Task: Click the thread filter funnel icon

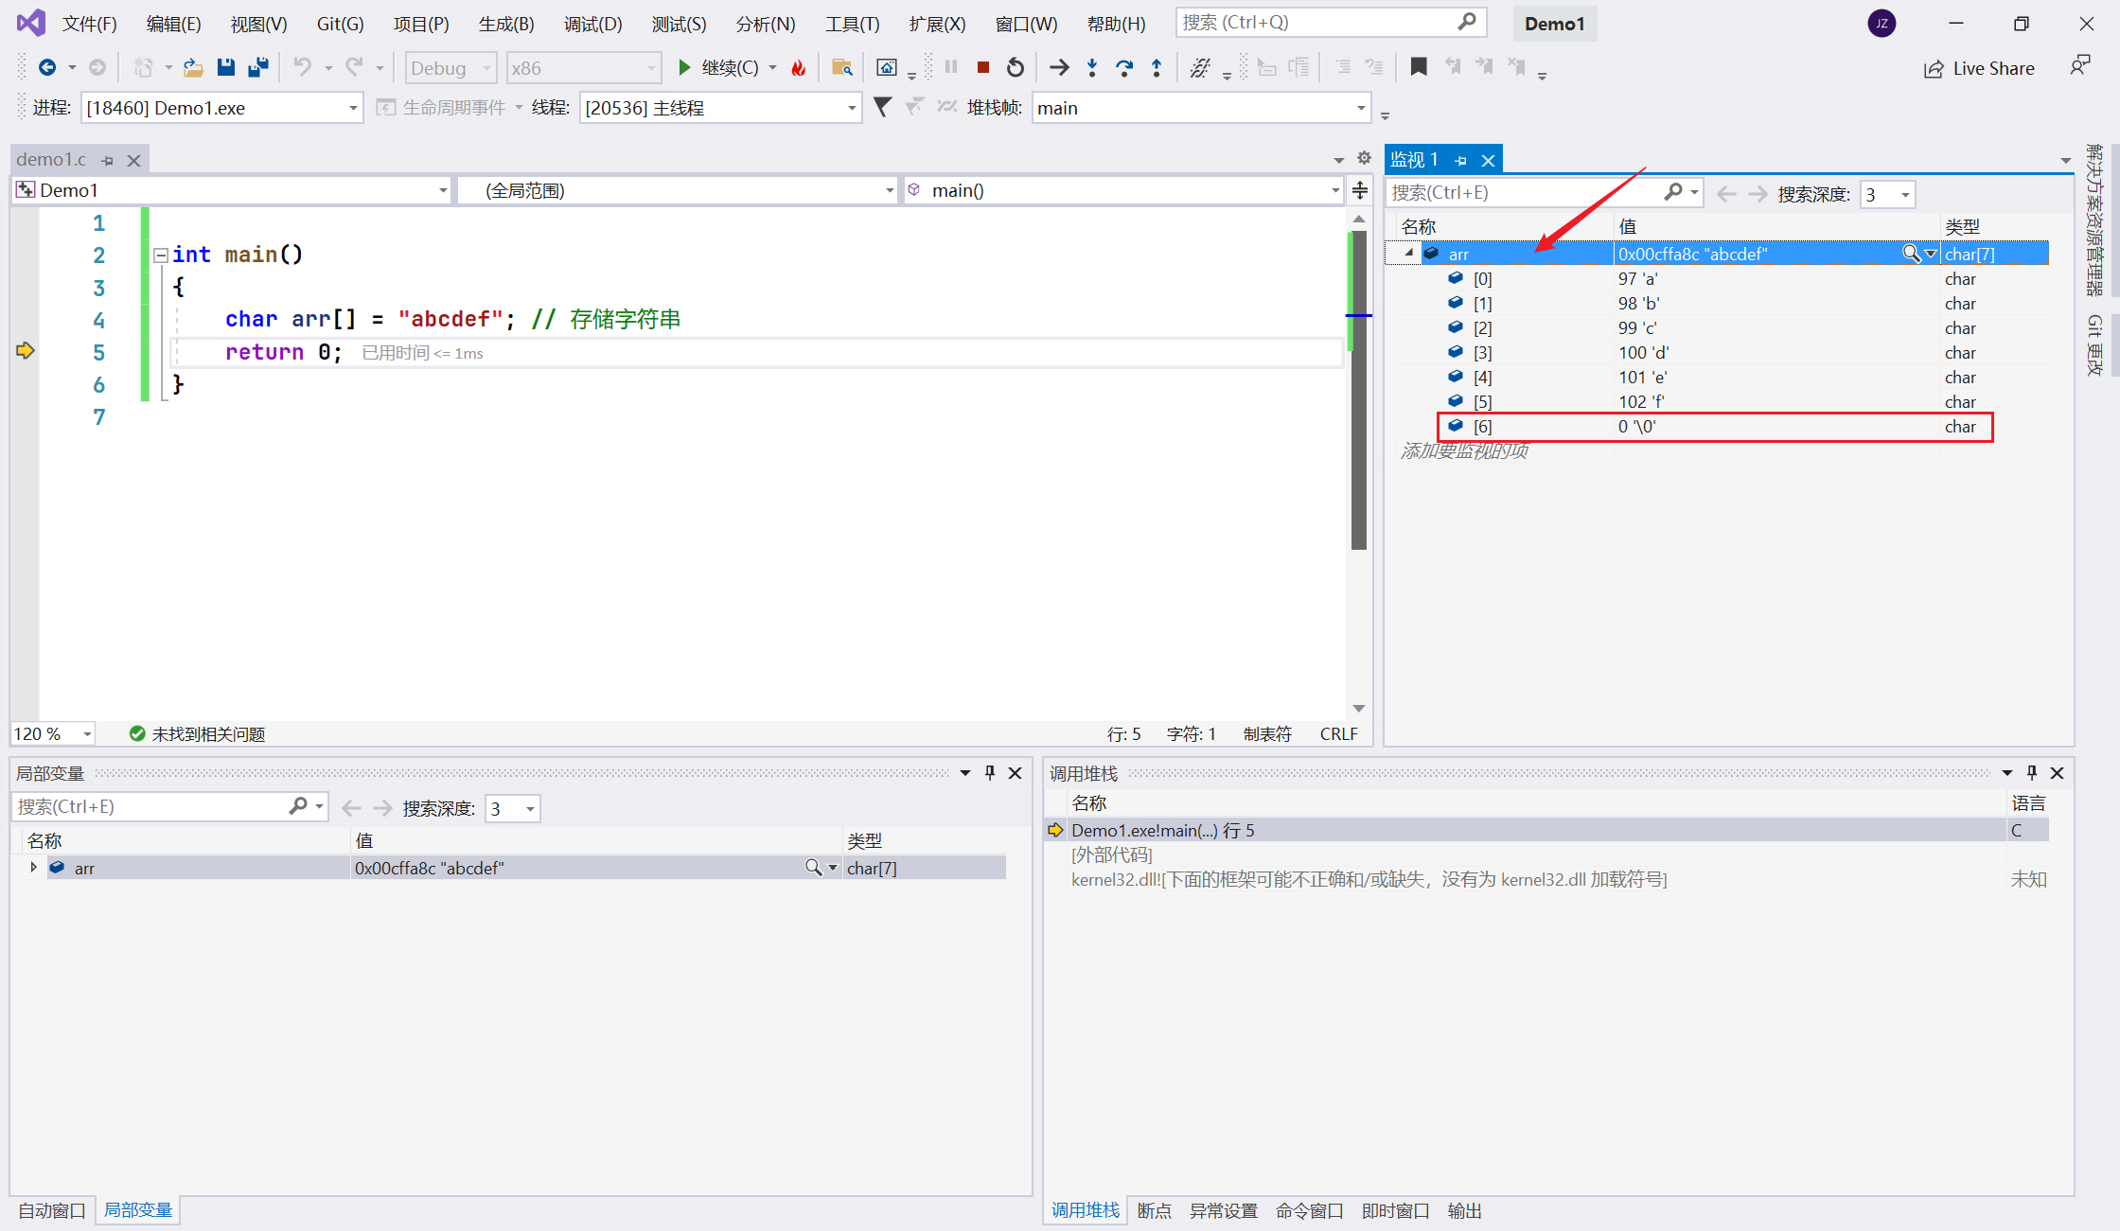Action: [882, 107]
